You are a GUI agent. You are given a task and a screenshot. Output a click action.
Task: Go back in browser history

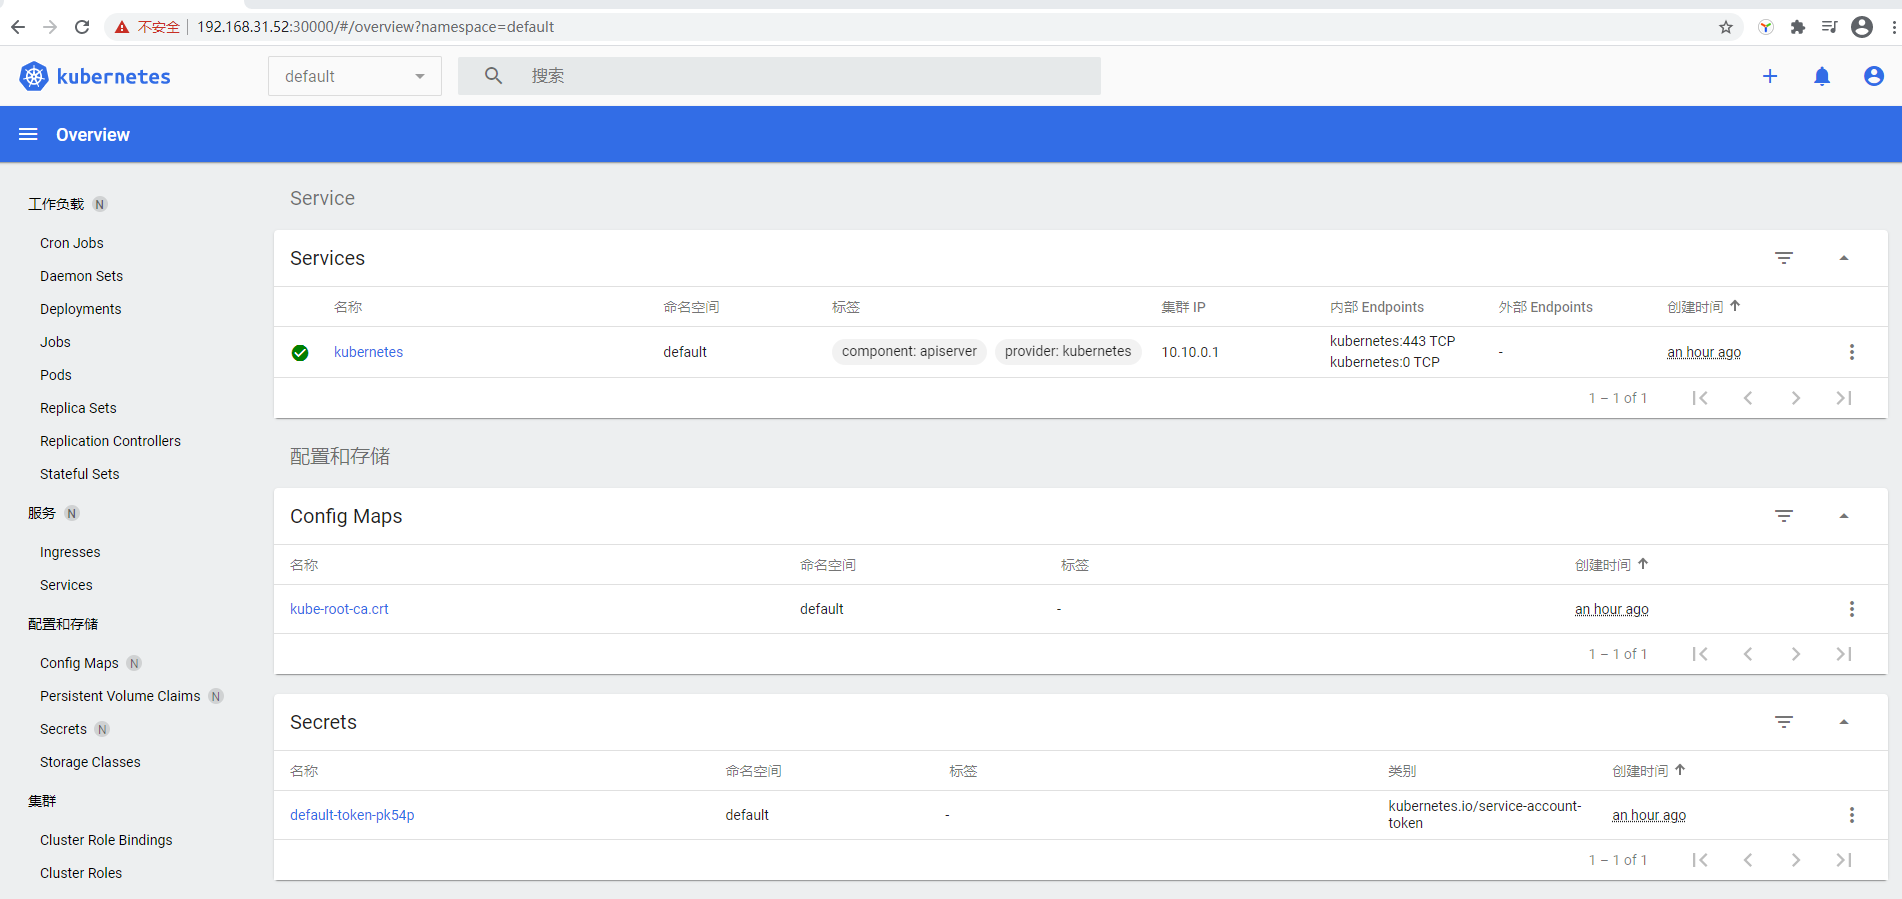[18, 27]
